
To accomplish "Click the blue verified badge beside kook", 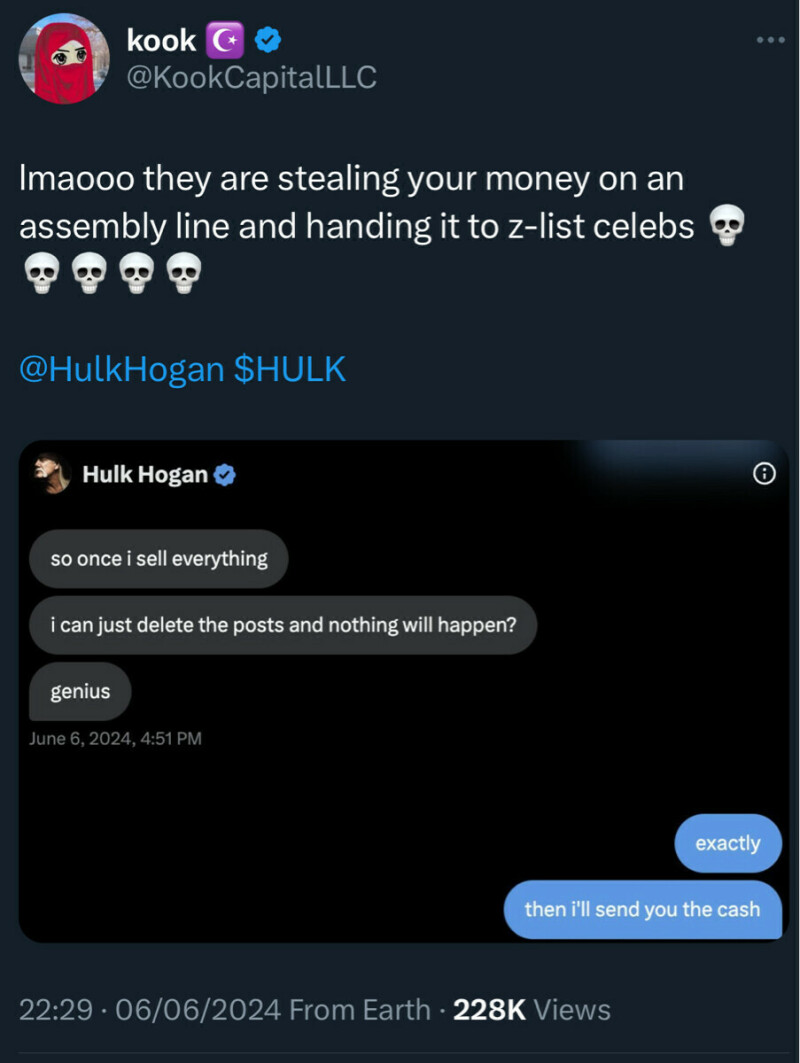I will click(x=268, y=41).
